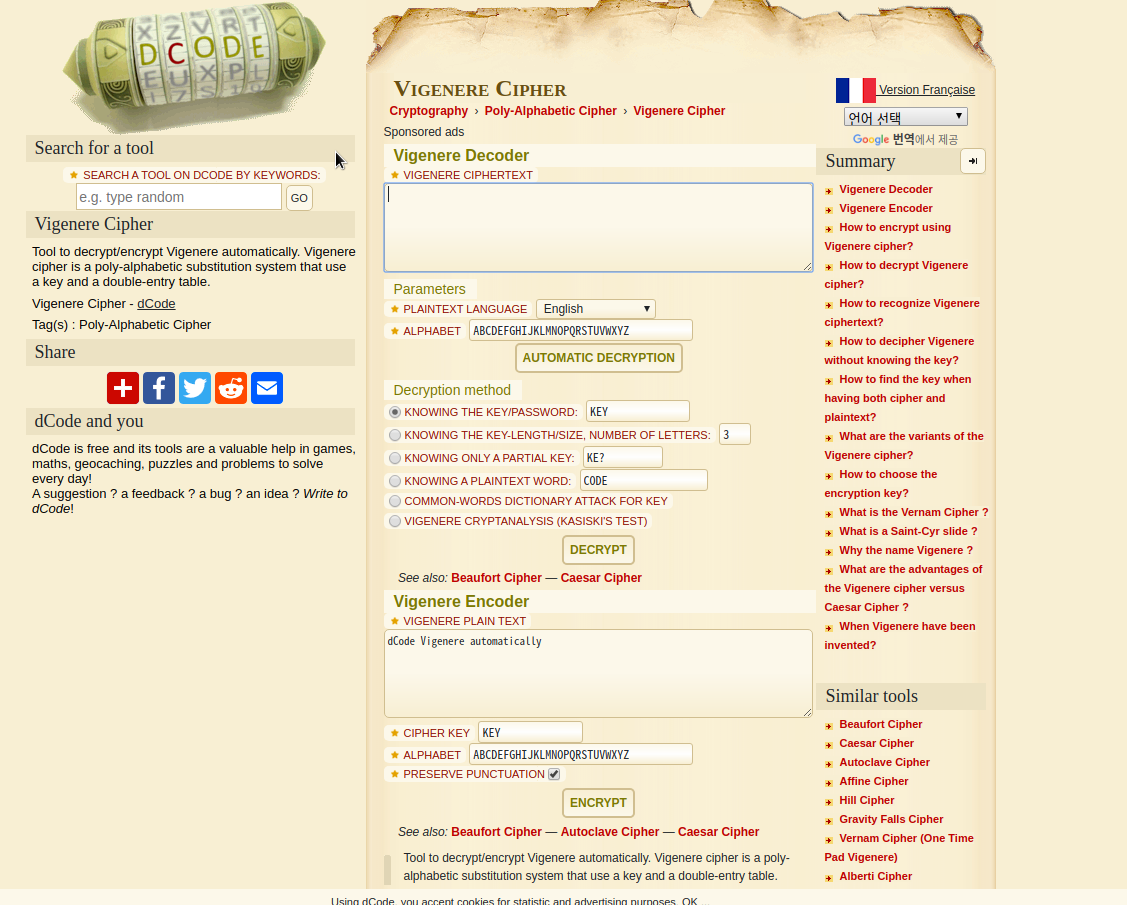Select Knowing the key-length/size radio button
Screen dimensions: 1127x905
(x=395, y=435)
